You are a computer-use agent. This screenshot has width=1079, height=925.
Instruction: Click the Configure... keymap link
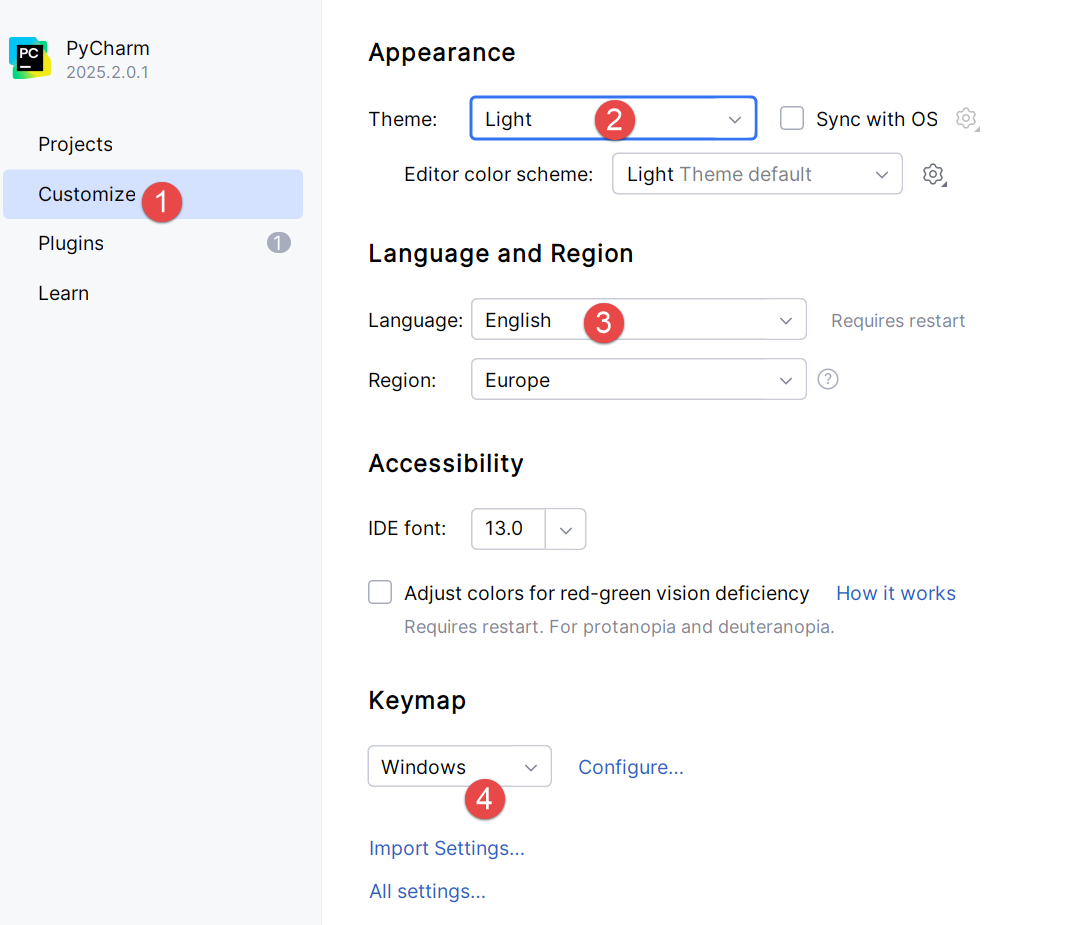[630, 767]
